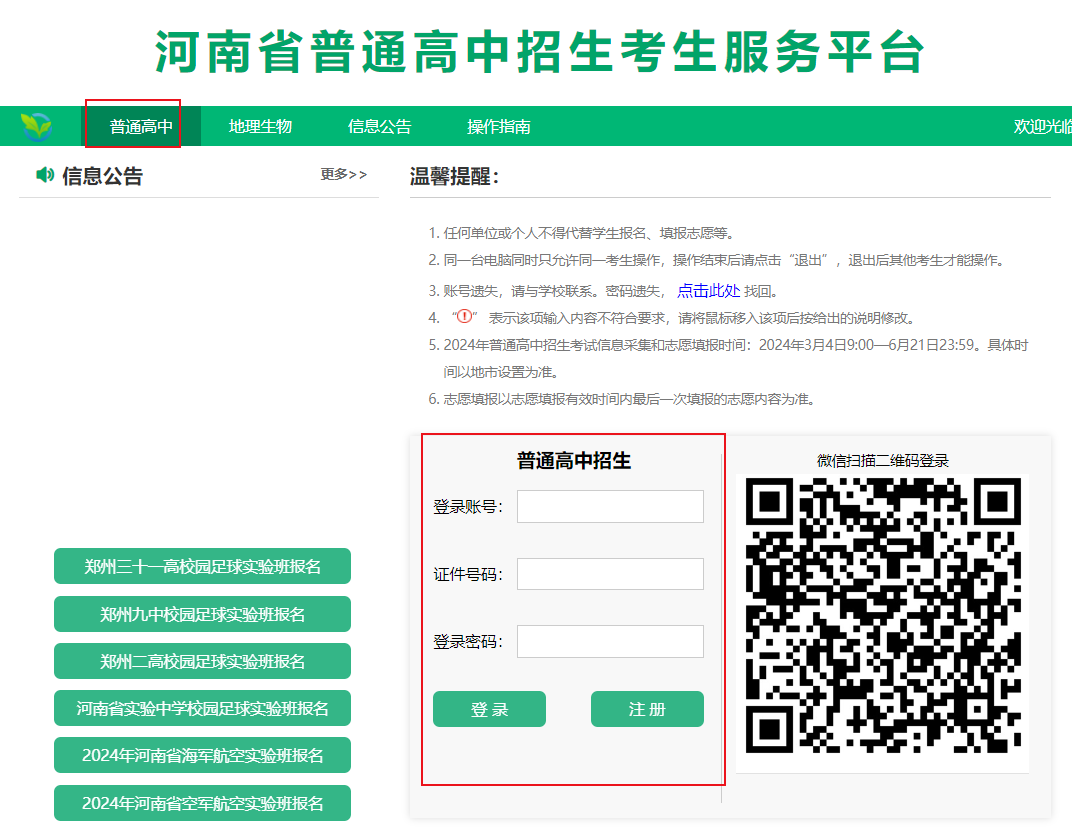Click the WeChat login QR code

[882, 614]
